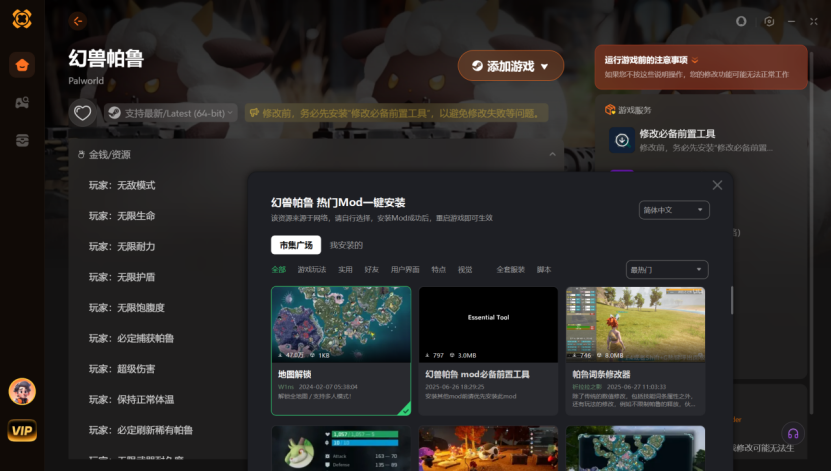Click the mod list scrollbar
The image size is (831, 471).
[731, 300]
